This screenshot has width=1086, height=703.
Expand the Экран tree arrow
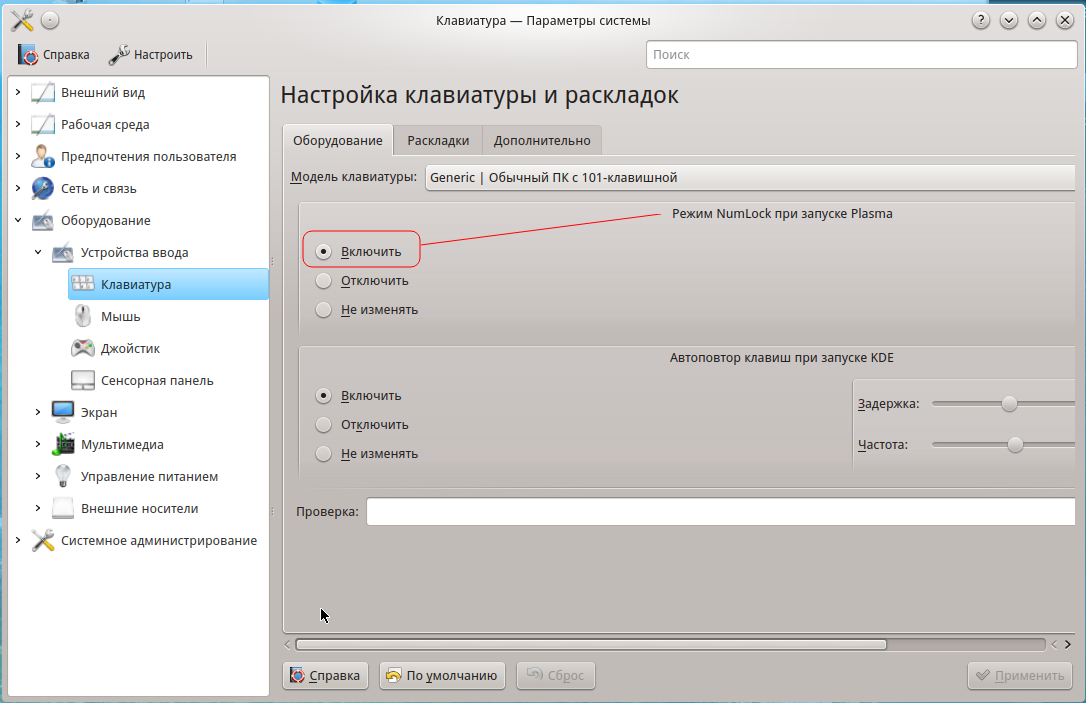[38, 412]
